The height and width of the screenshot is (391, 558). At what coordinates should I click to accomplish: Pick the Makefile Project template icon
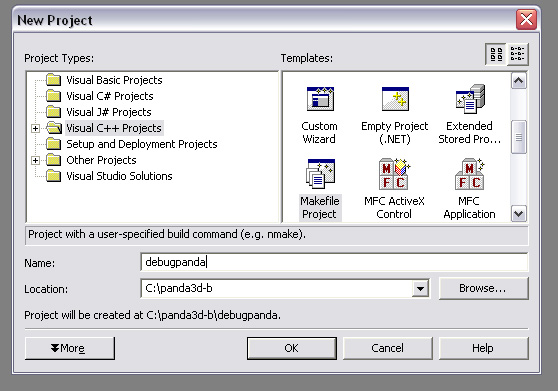click(x=320, y=173)
